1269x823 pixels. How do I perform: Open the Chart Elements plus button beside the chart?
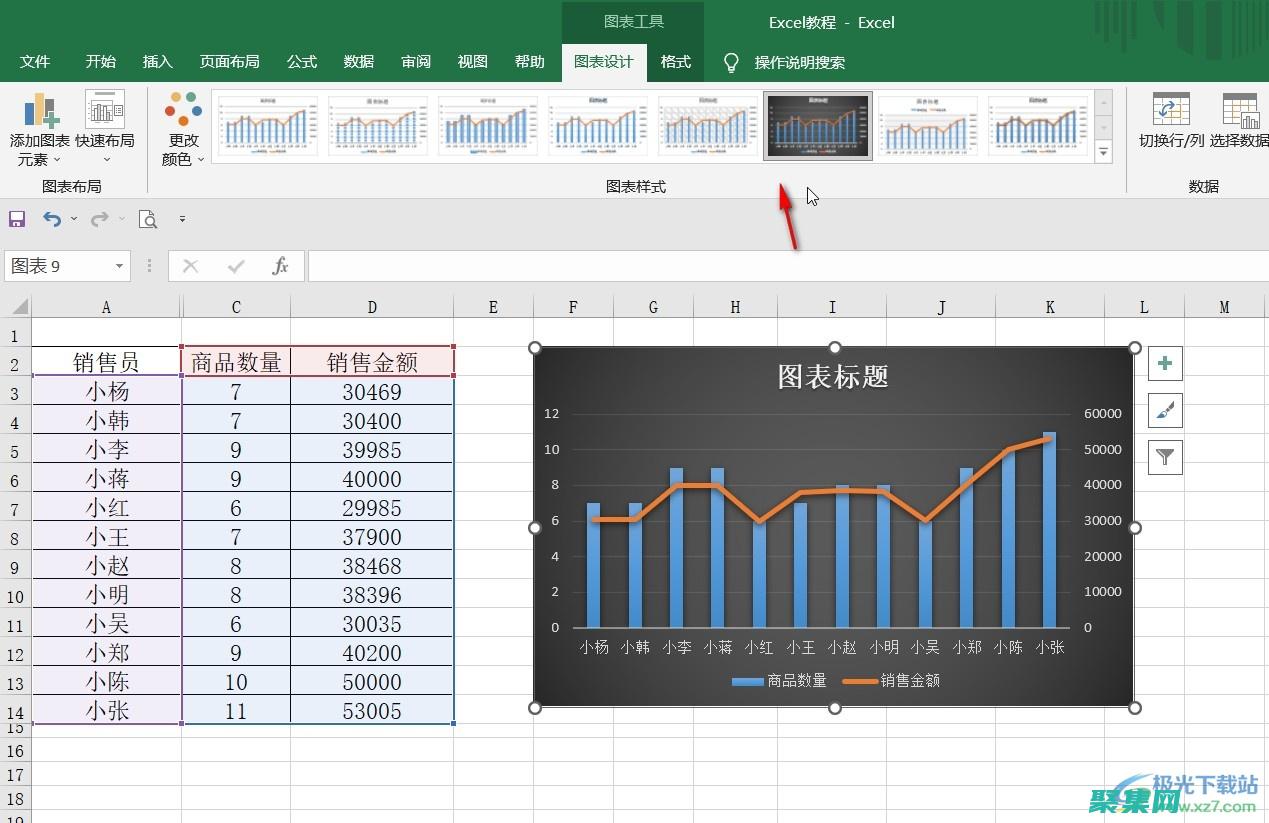(x=1164, y=364)
